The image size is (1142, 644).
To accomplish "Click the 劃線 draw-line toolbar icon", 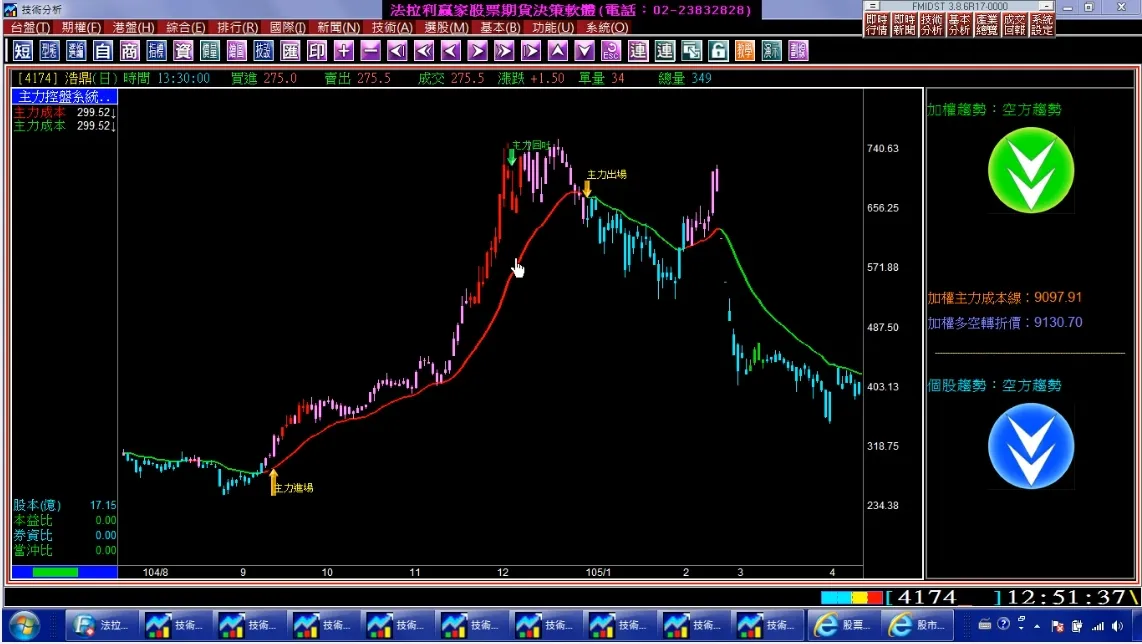I will click(798, 51).
